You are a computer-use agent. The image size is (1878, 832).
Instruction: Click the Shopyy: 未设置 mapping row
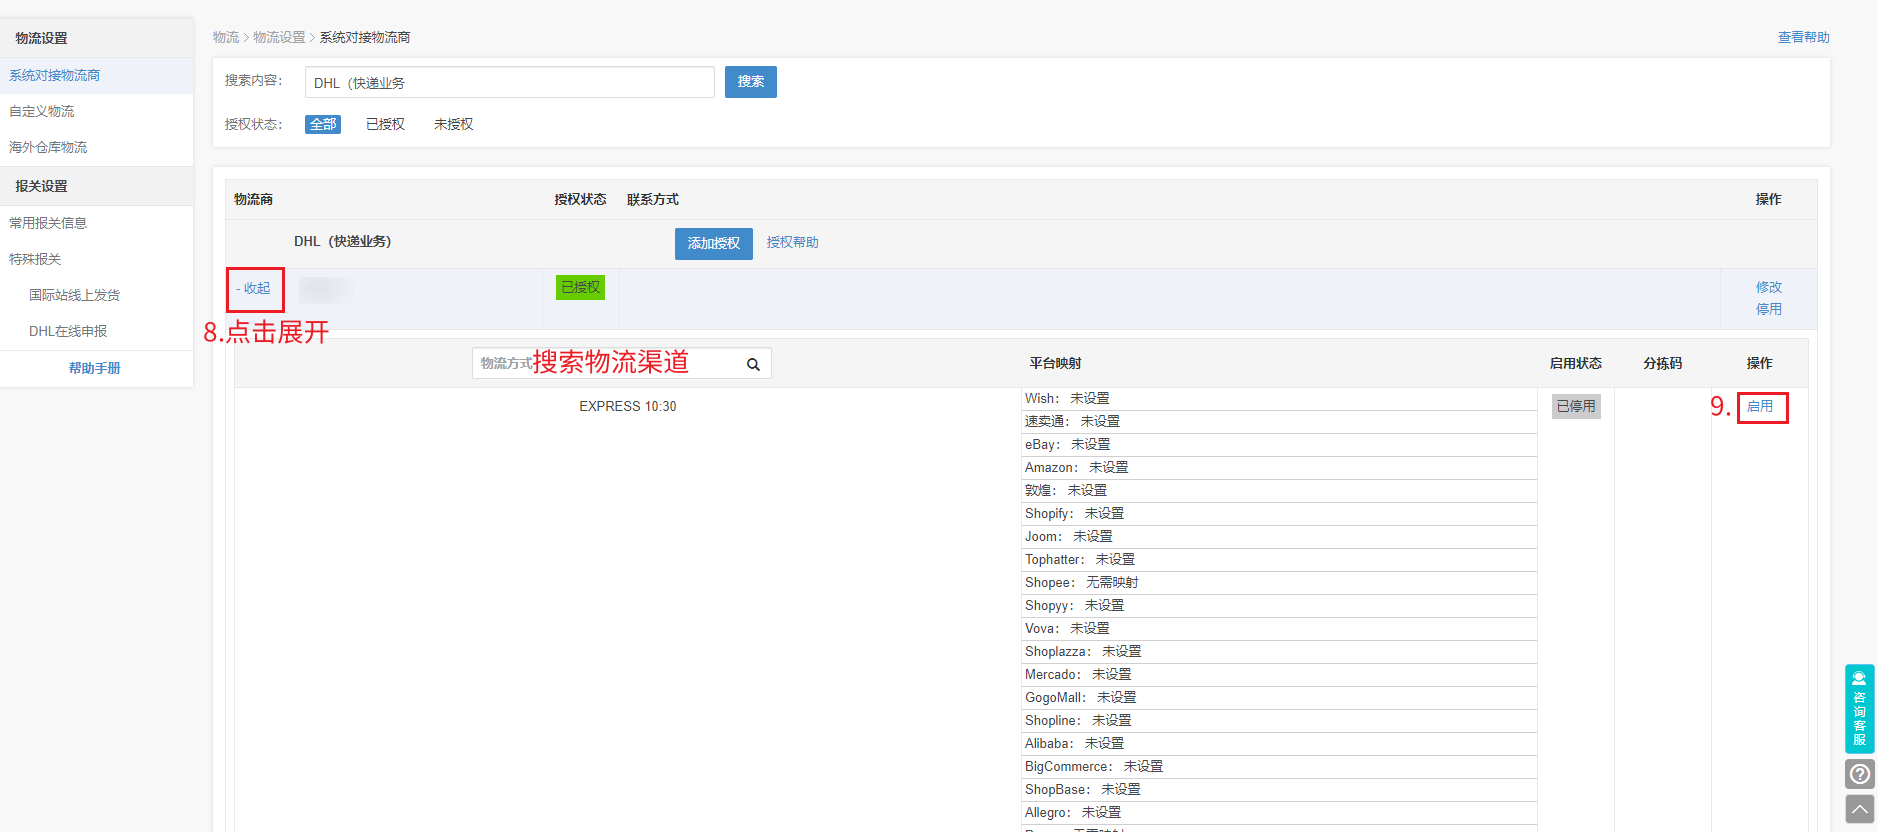[1279, 606]
